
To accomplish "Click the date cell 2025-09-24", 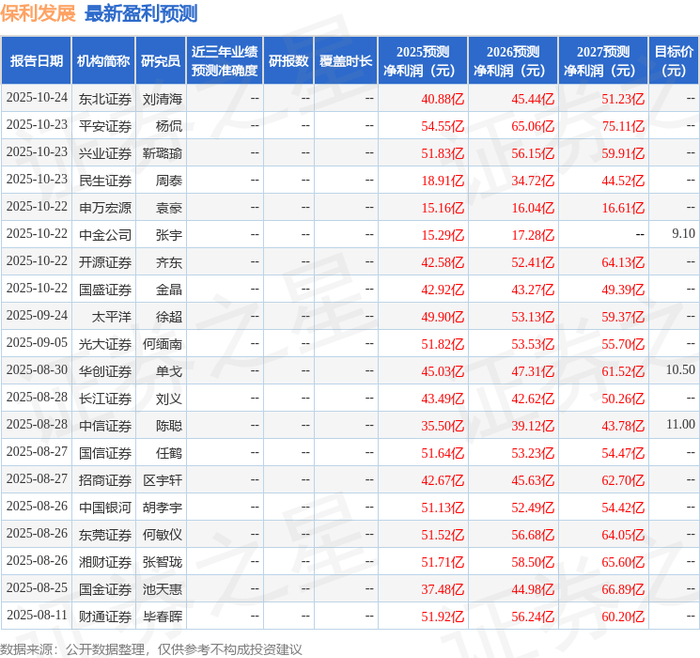I will (x=37, y=316).
